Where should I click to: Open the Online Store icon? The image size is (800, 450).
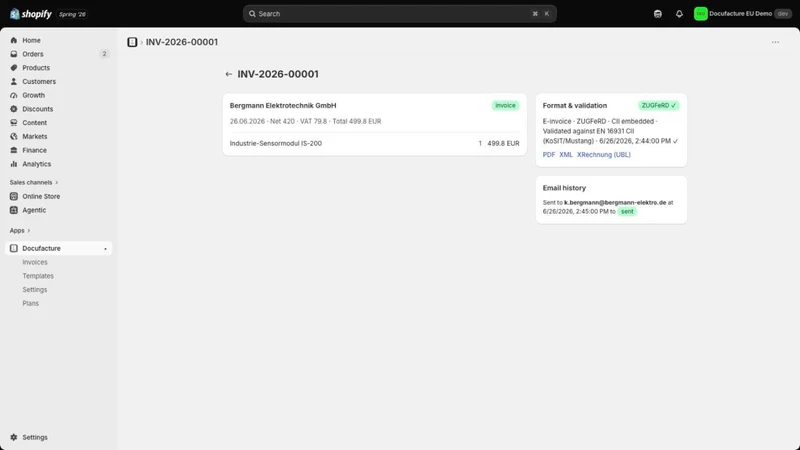point(14,196)
